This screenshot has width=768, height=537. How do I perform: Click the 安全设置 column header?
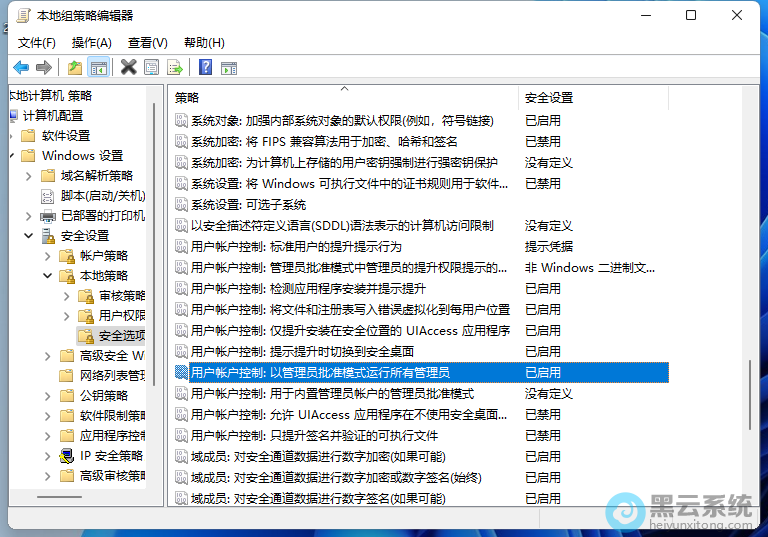click(549, 98)
